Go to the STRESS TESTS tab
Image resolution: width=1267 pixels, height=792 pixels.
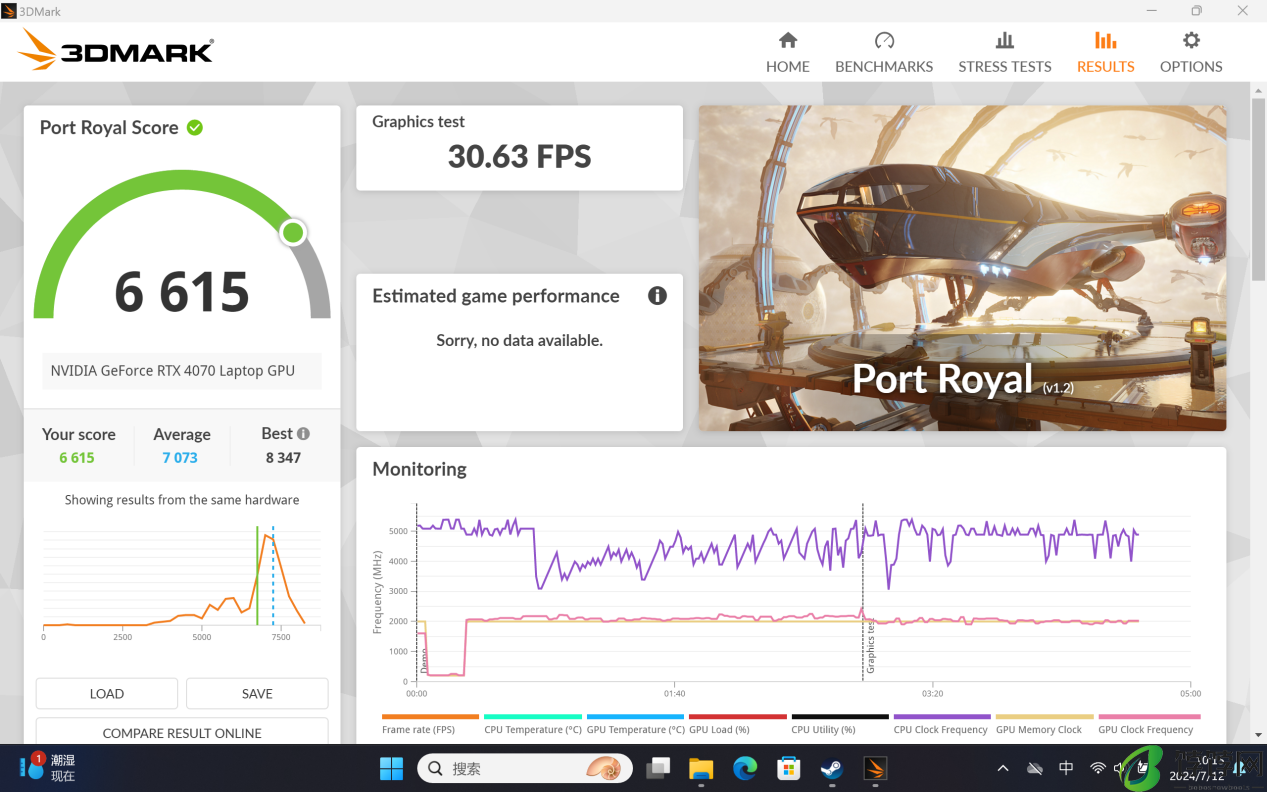[1005, 53]
